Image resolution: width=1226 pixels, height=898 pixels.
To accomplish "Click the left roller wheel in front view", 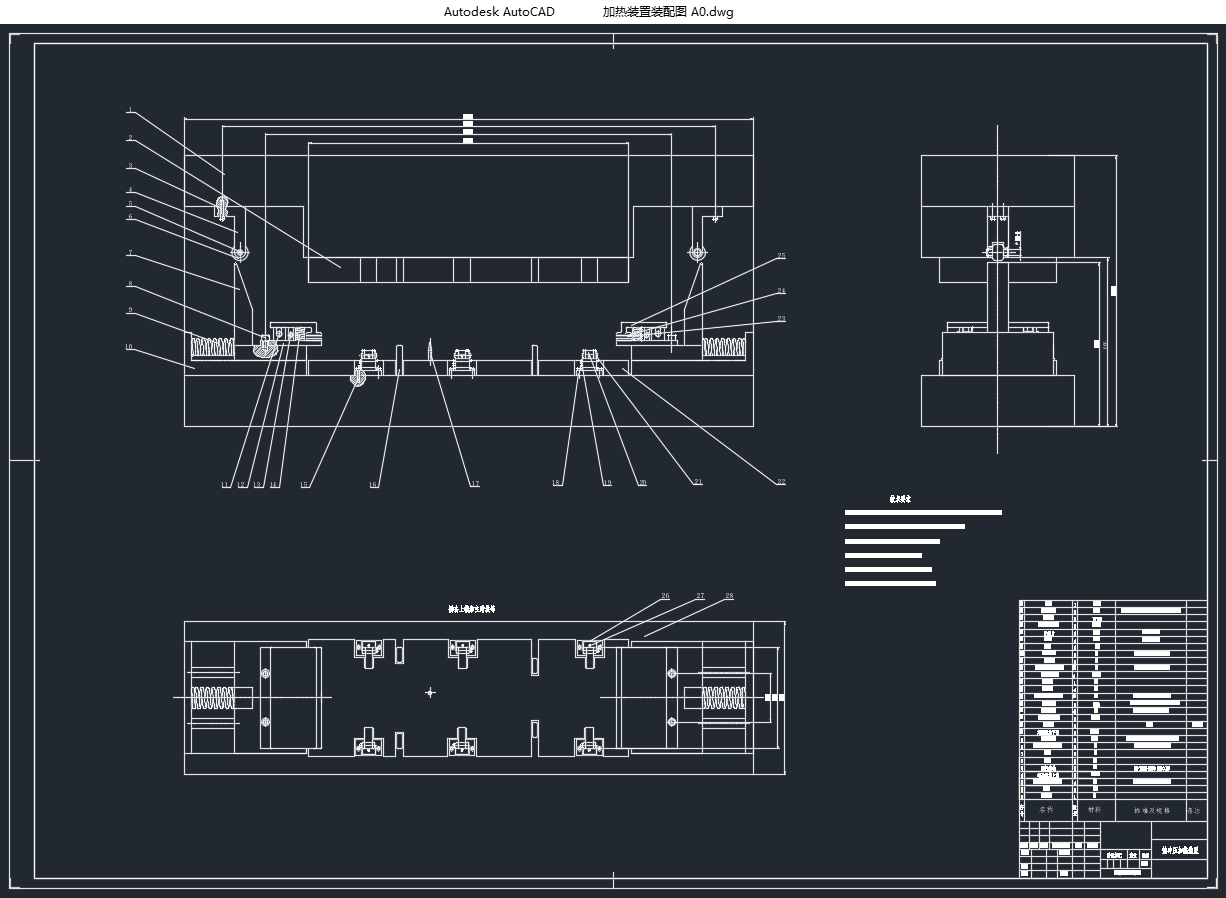I will tap(239, 253).
